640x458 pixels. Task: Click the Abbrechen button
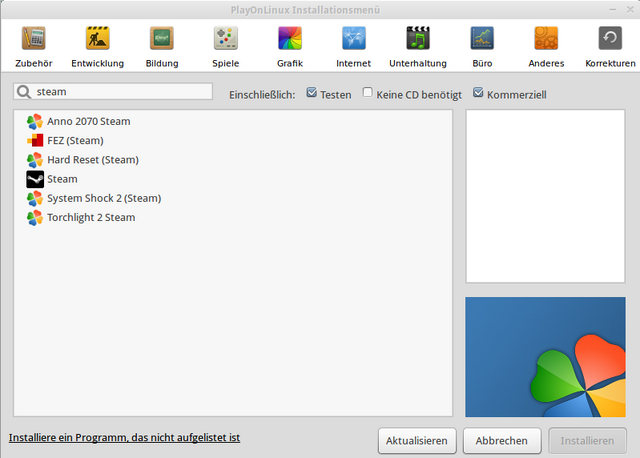click(x=502, y=441)
